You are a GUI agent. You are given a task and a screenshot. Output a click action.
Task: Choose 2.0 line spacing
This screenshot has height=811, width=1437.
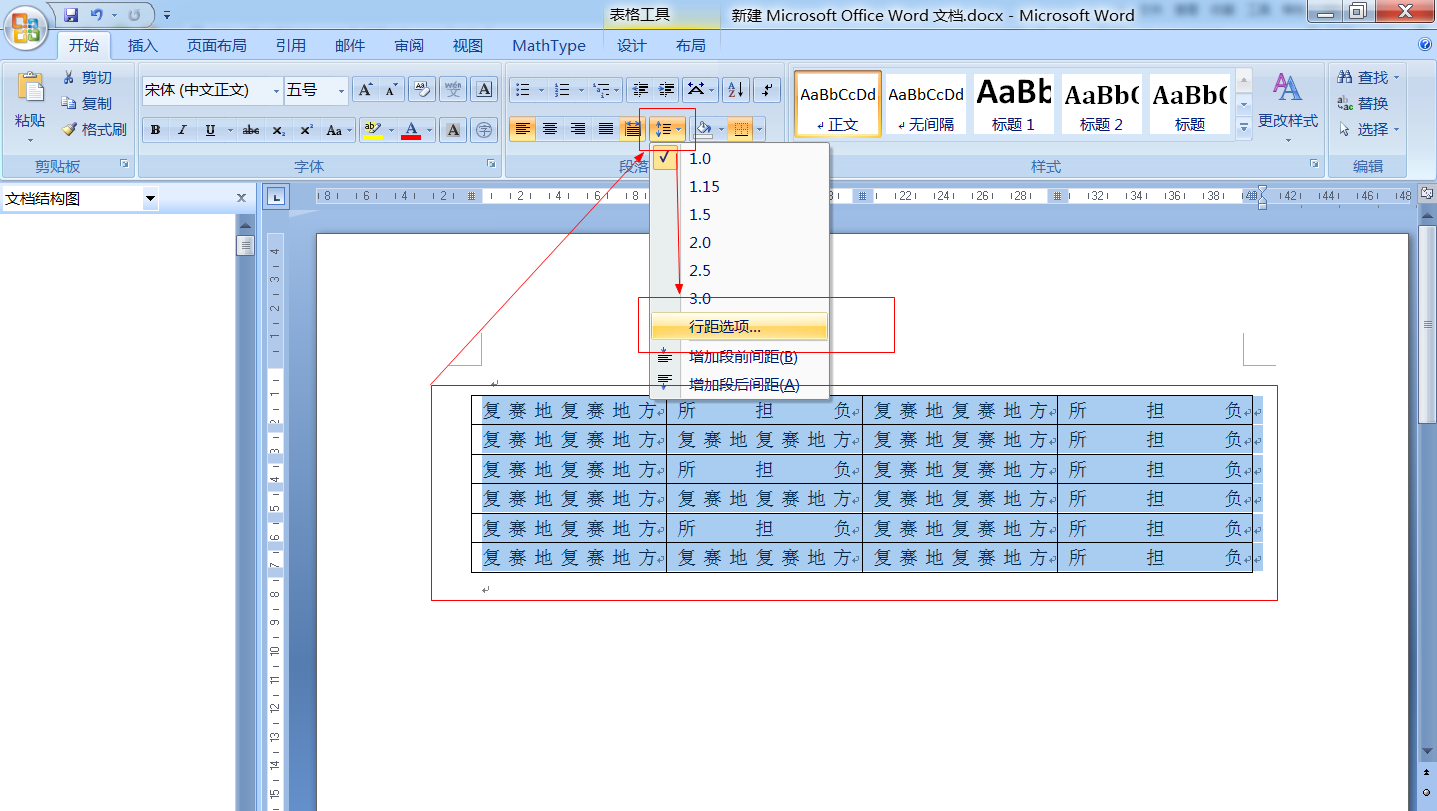point(700,243)
